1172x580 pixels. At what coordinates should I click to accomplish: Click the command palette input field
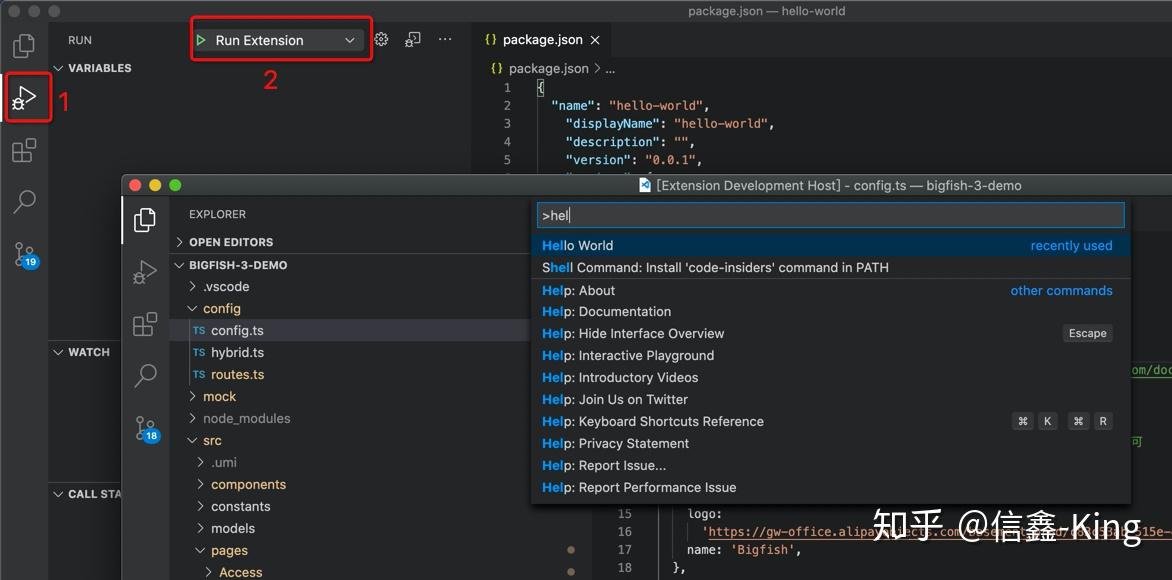[x=830, y=214]
